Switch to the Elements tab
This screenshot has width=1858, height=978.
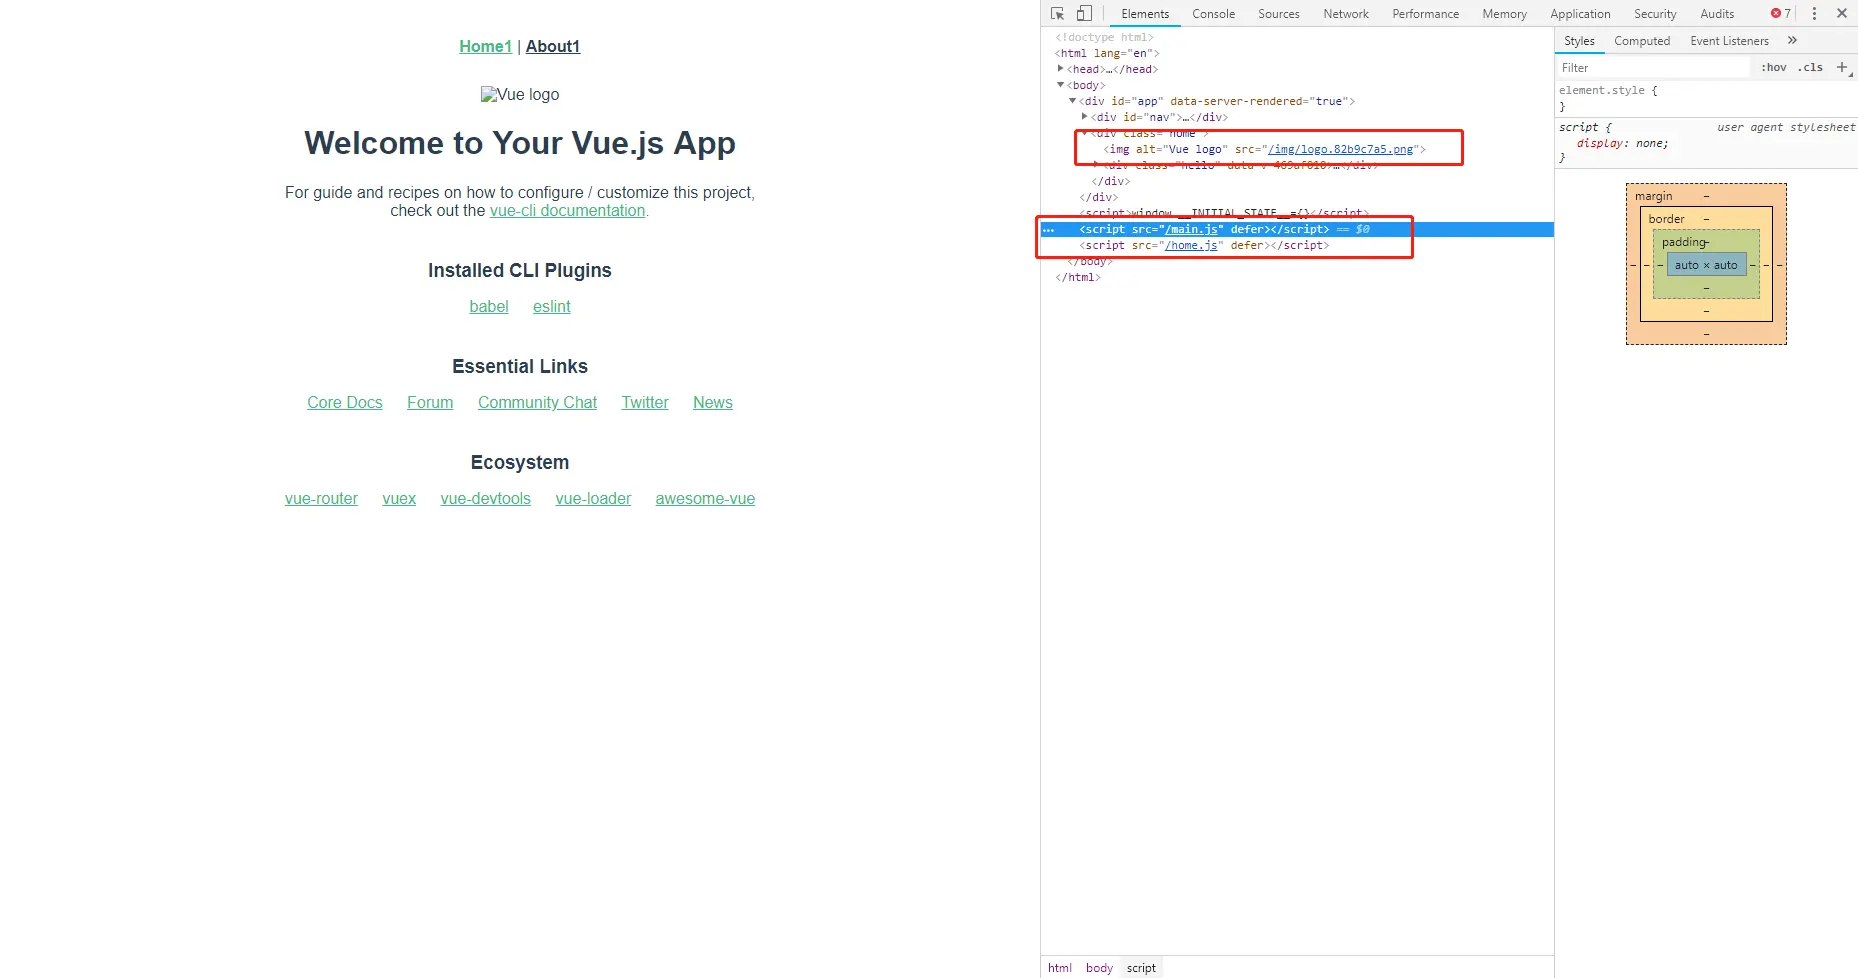click(1145, 14)
